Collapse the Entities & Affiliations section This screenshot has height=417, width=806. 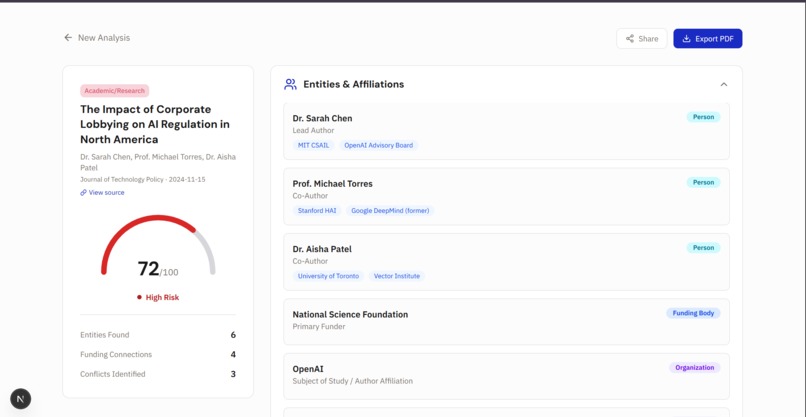[724, 84]
